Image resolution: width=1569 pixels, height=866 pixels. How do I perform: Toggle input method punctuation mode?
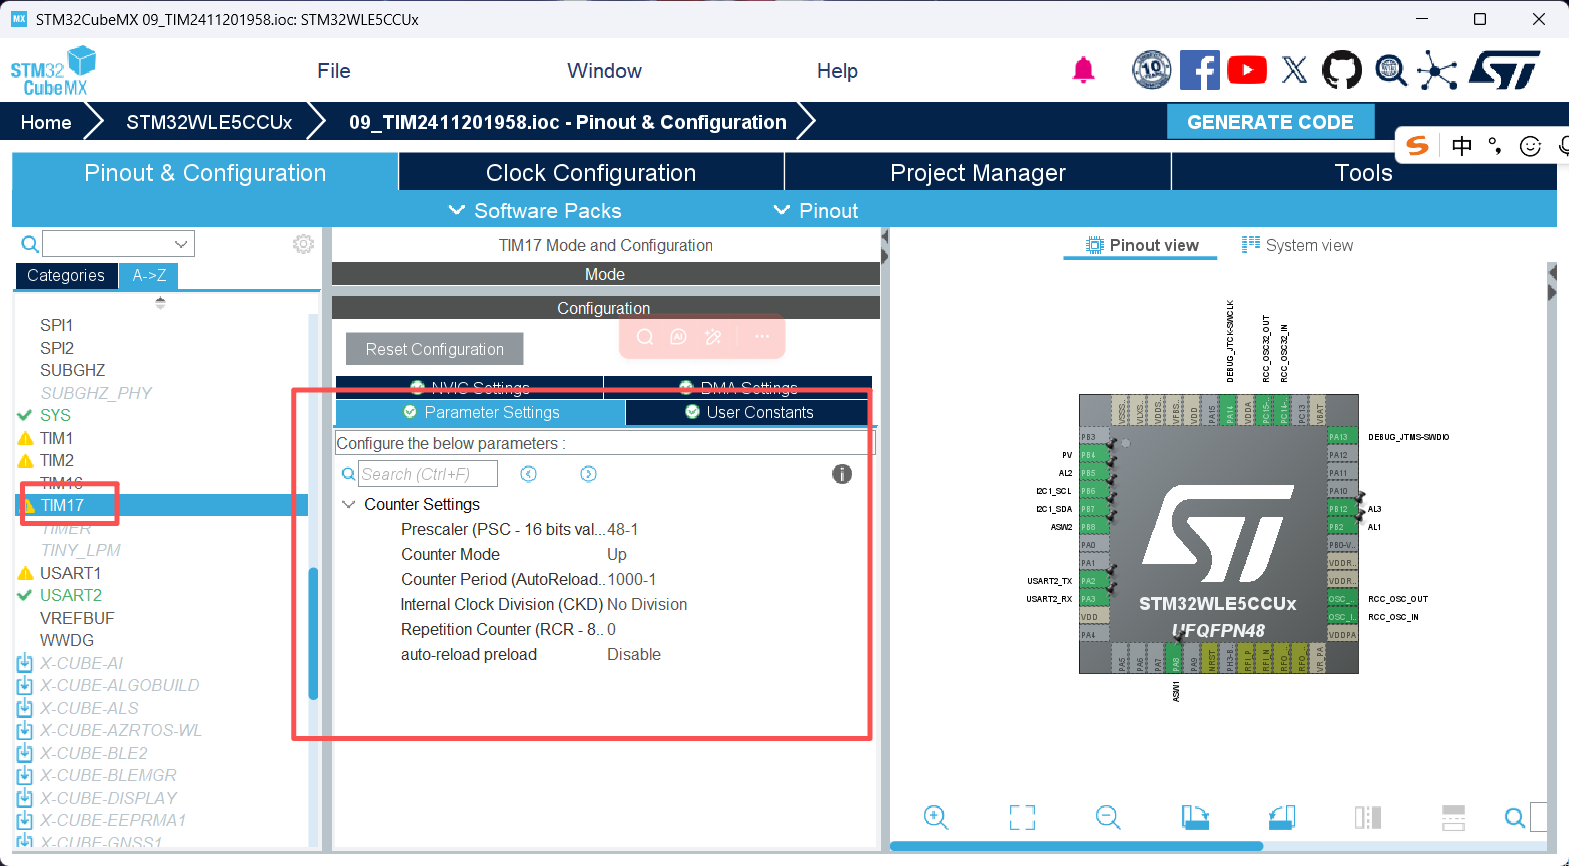point(1495,146)
